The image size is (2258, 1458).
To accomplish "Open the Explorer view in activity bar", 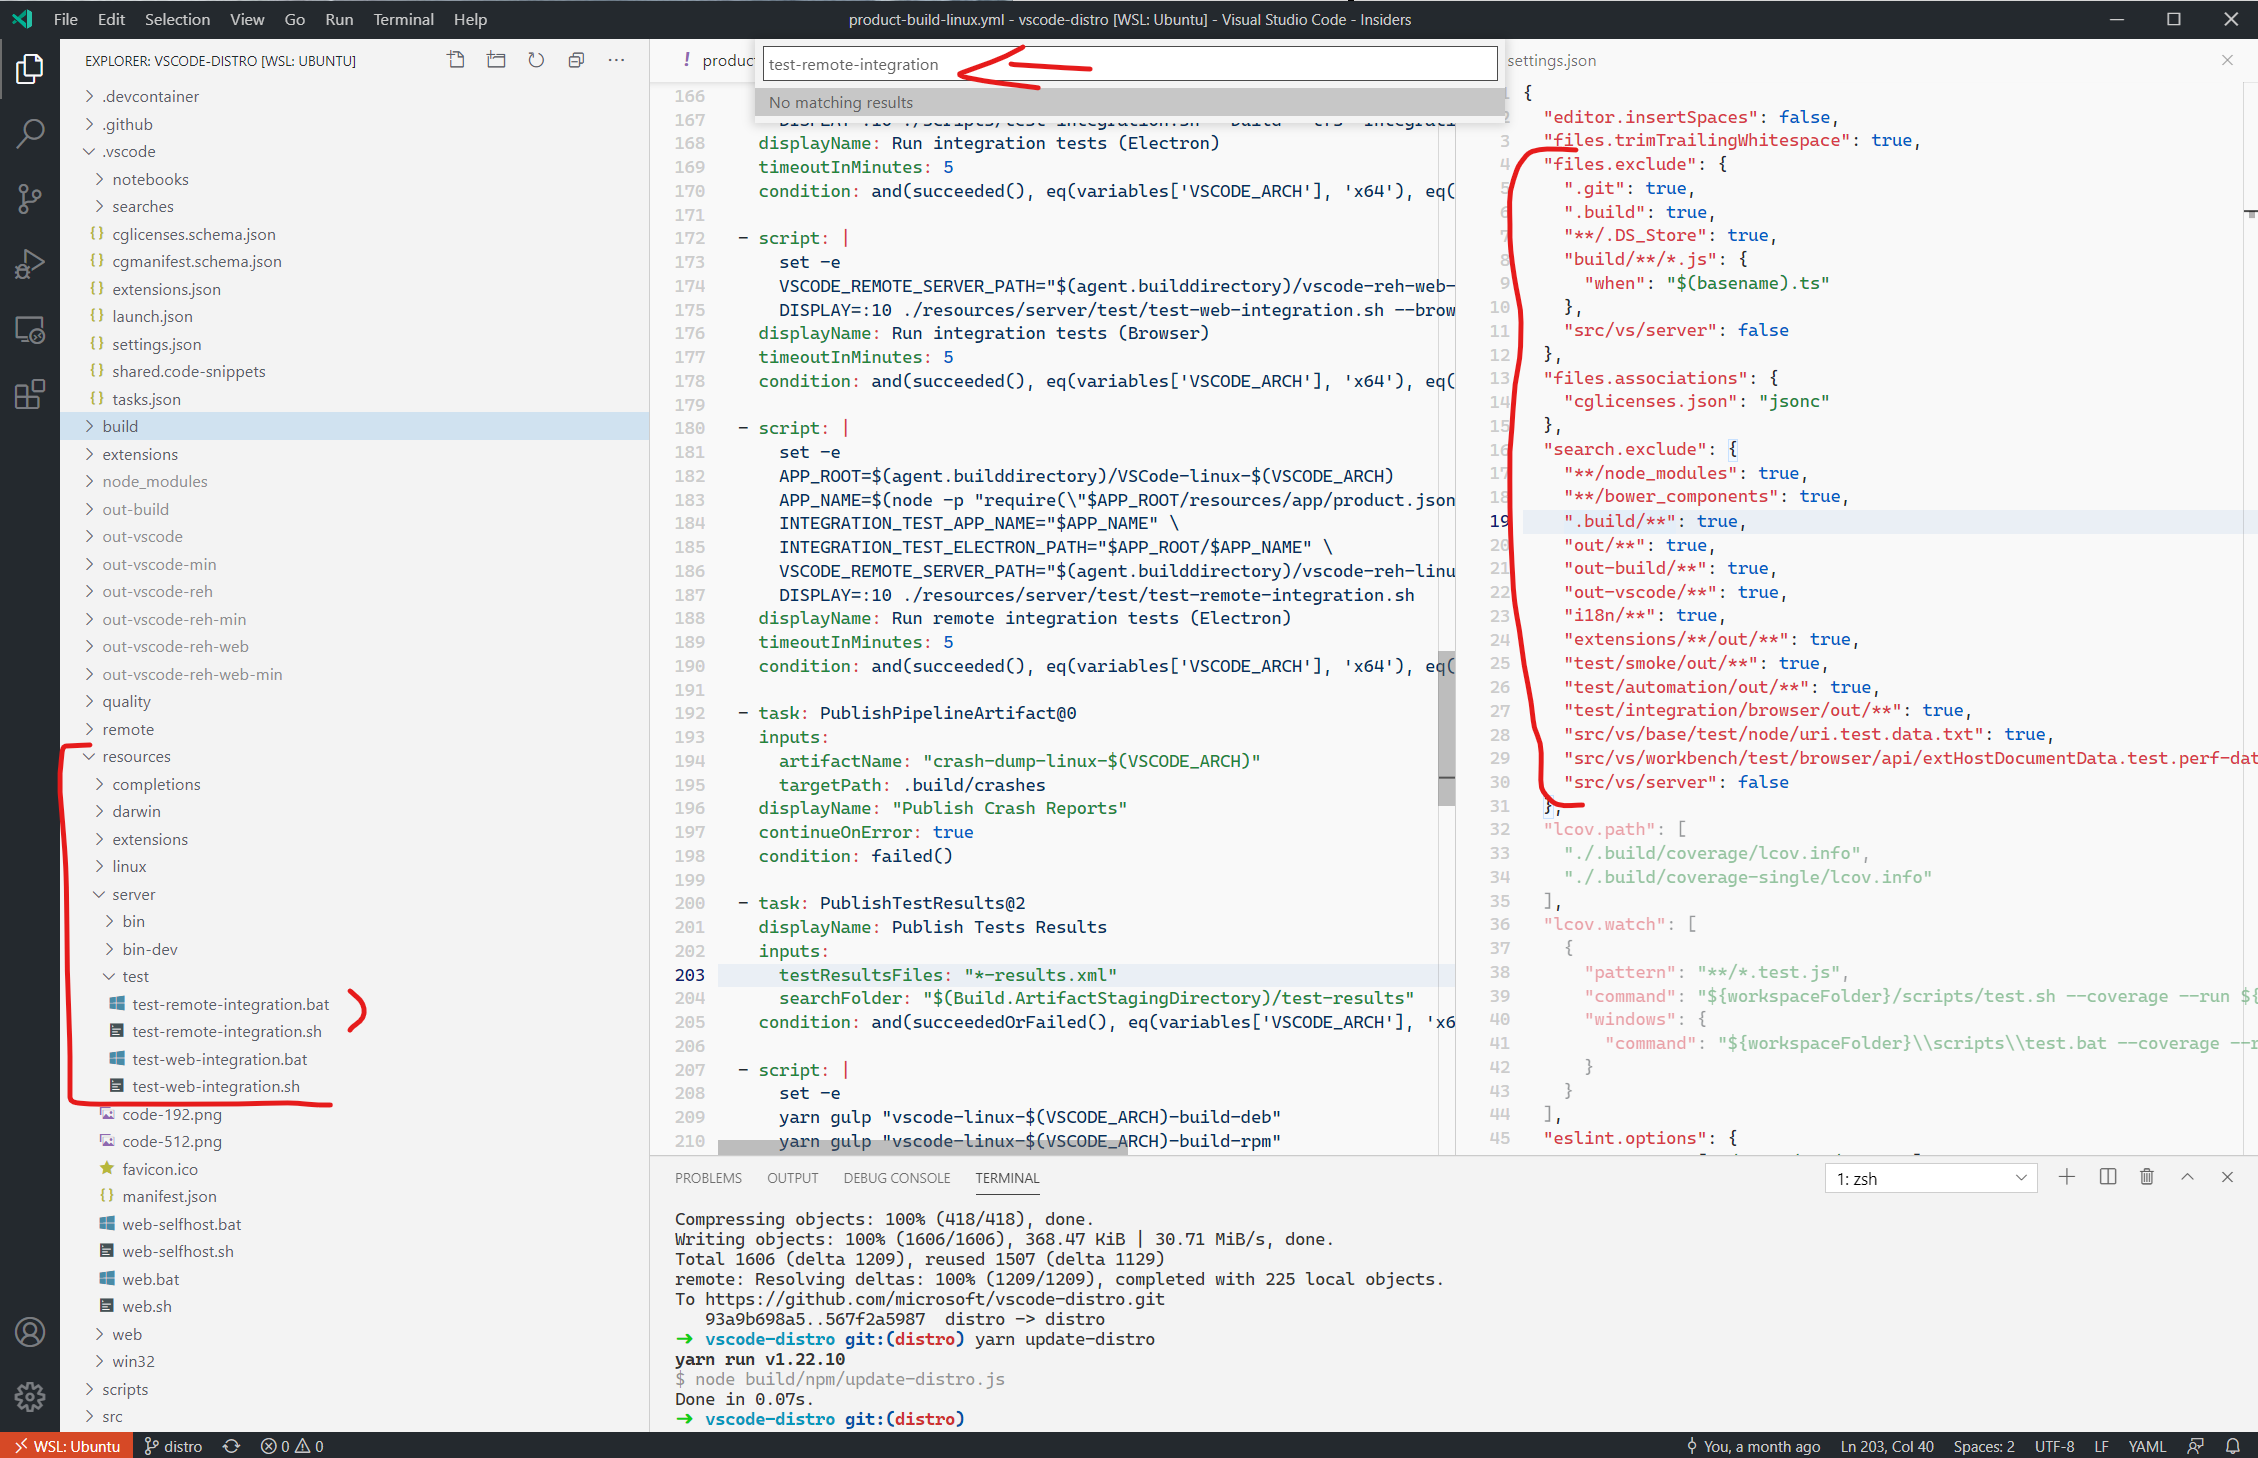I will 30,69.
